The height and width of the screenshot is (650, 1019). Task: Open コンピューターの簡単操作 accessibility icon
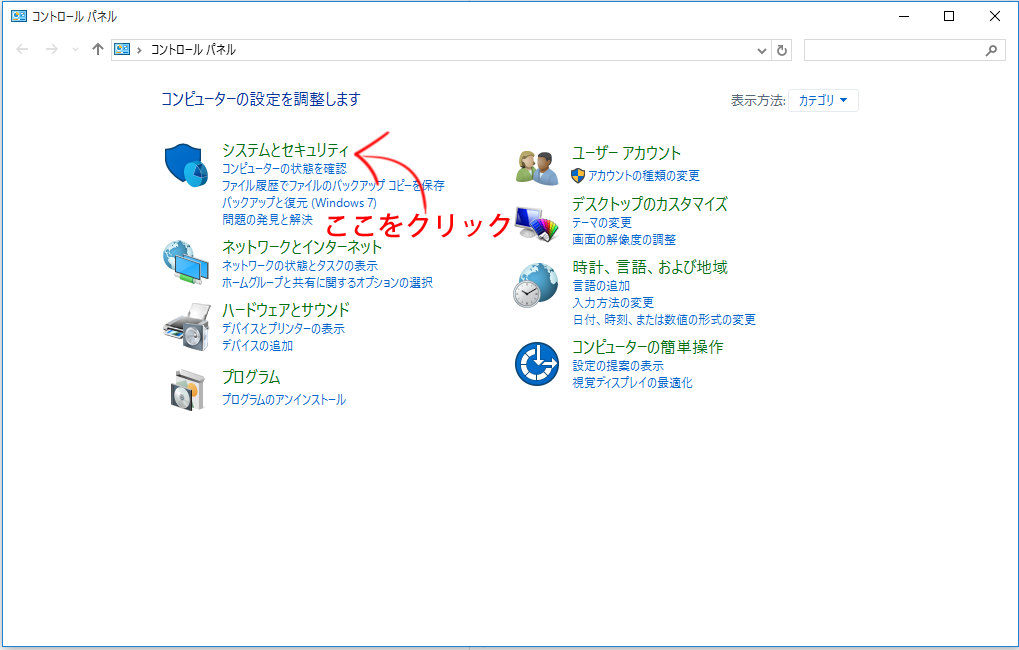coord(537,362)
